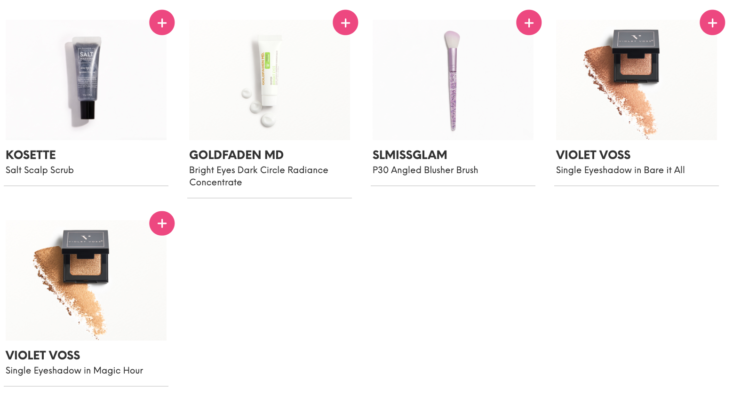Click VIOLET VOSS heading above Bare it All
This screenshot has width=733, height=398.
[593, 155]
